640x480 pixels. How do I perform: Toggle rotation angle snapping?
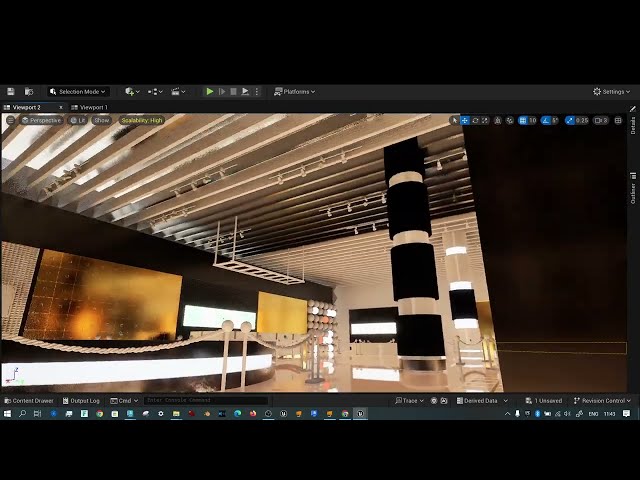(546, 120)
